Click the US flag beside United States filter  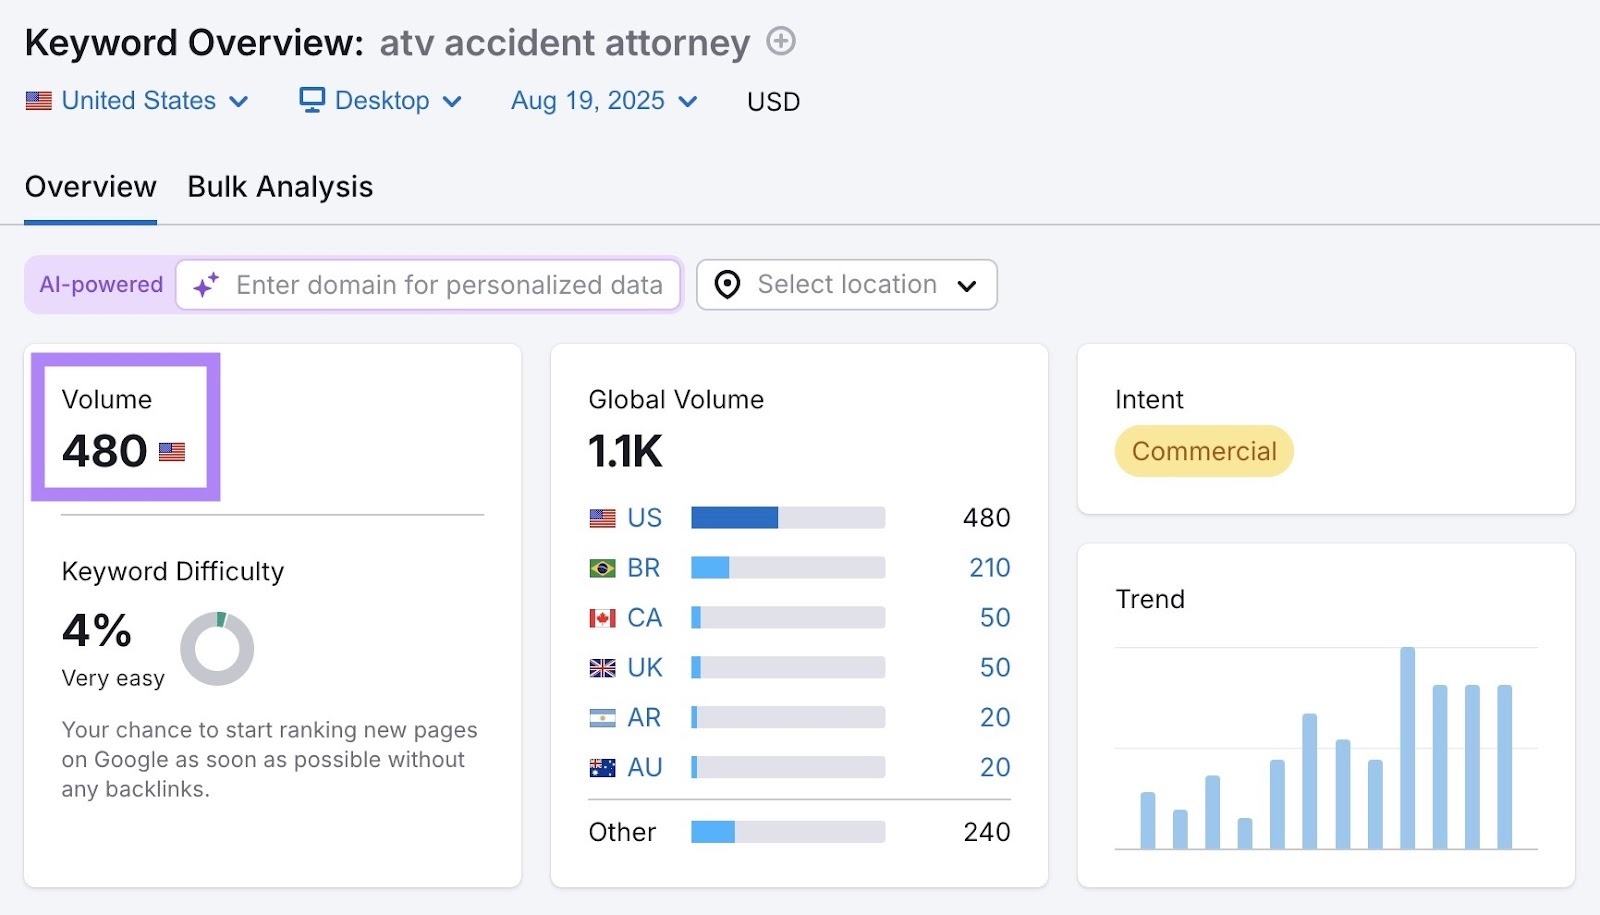coord(37,100)
